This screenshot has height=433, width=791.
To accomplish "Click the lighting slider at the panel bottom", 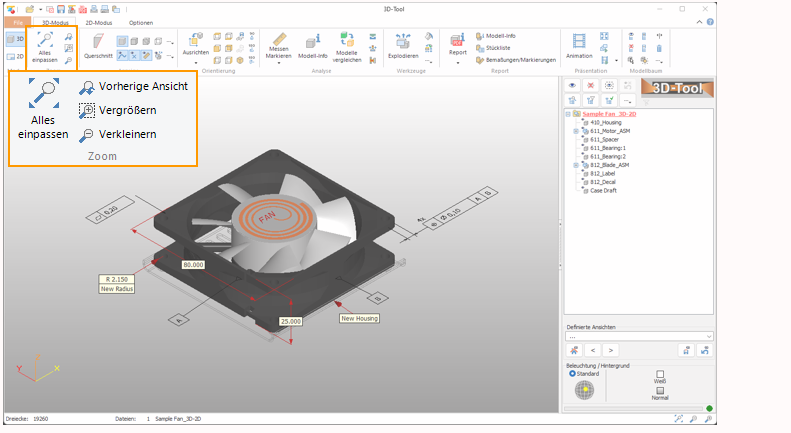I will point(633,408).
